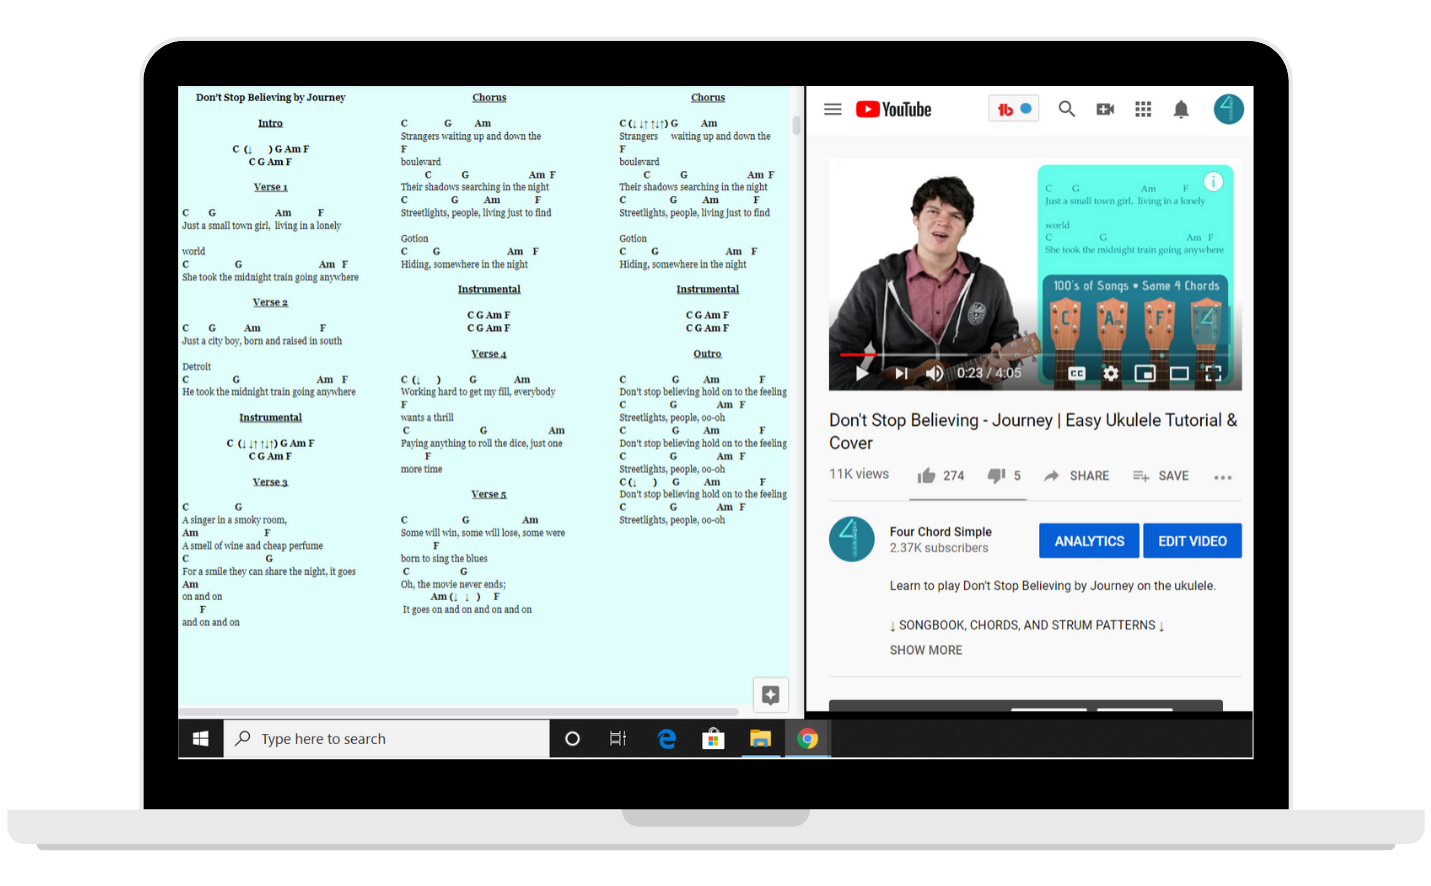The image size is (1431, 886).
Task: Open Cortana from the taskbar
Action: [x=572, y=739]
